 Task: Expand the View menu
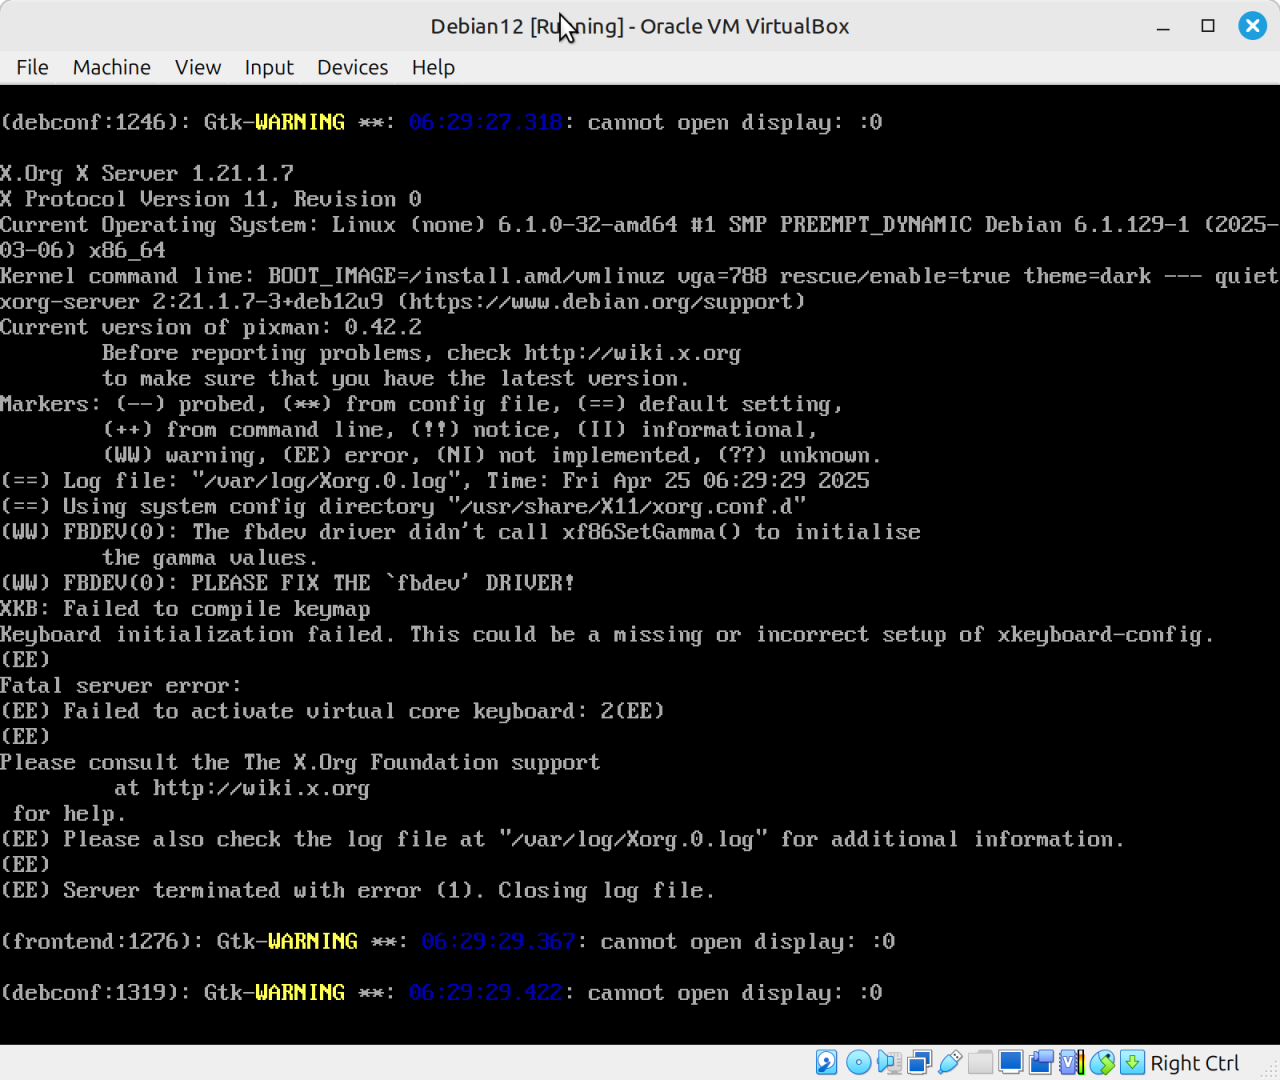tap(197, 67)
